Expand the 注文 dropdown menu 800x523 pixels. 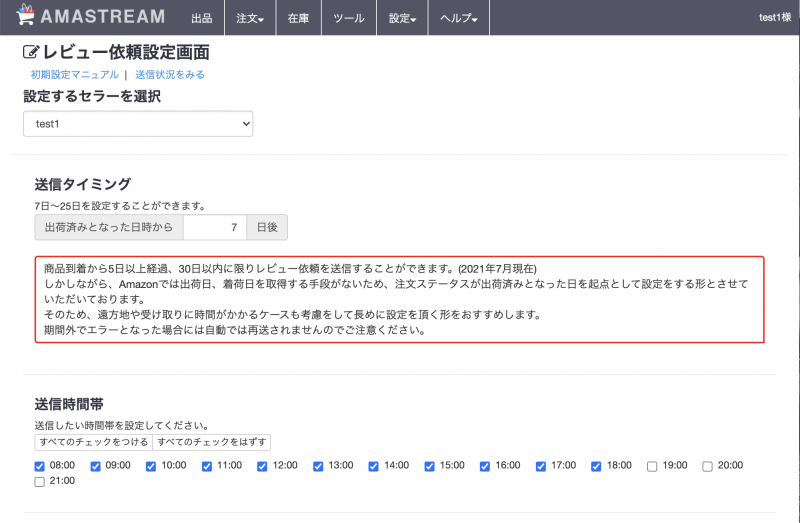point(250,18)
